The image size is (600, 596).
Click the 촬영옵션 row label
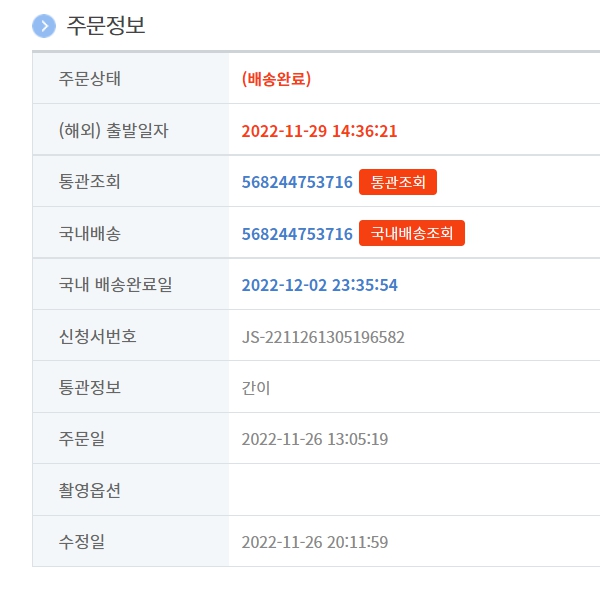pyautogui.click(x=90, y=490)
